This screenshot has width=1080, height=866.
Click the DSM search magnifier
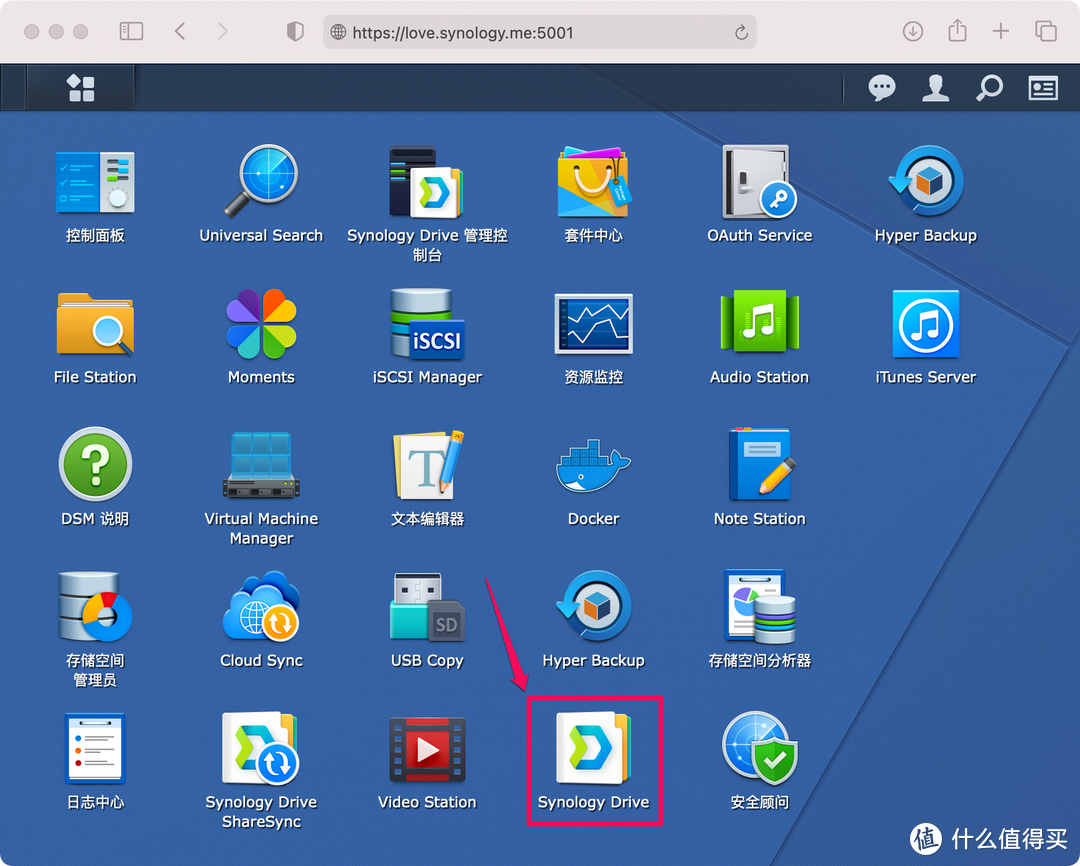[x=989, y=88]
